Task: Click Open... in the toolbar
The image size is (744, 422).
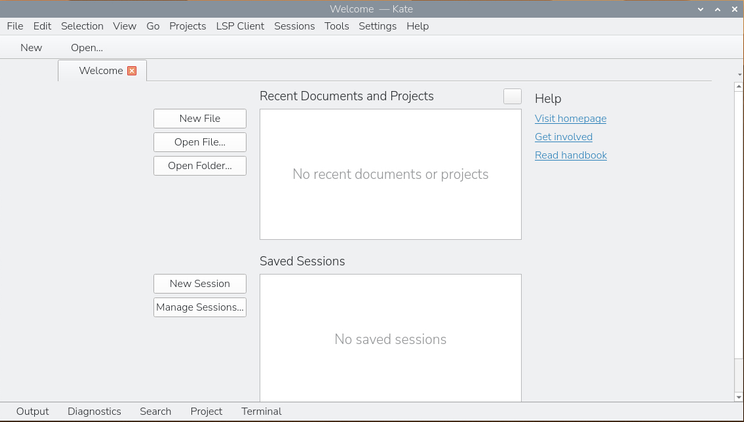Action: [87, 47]
